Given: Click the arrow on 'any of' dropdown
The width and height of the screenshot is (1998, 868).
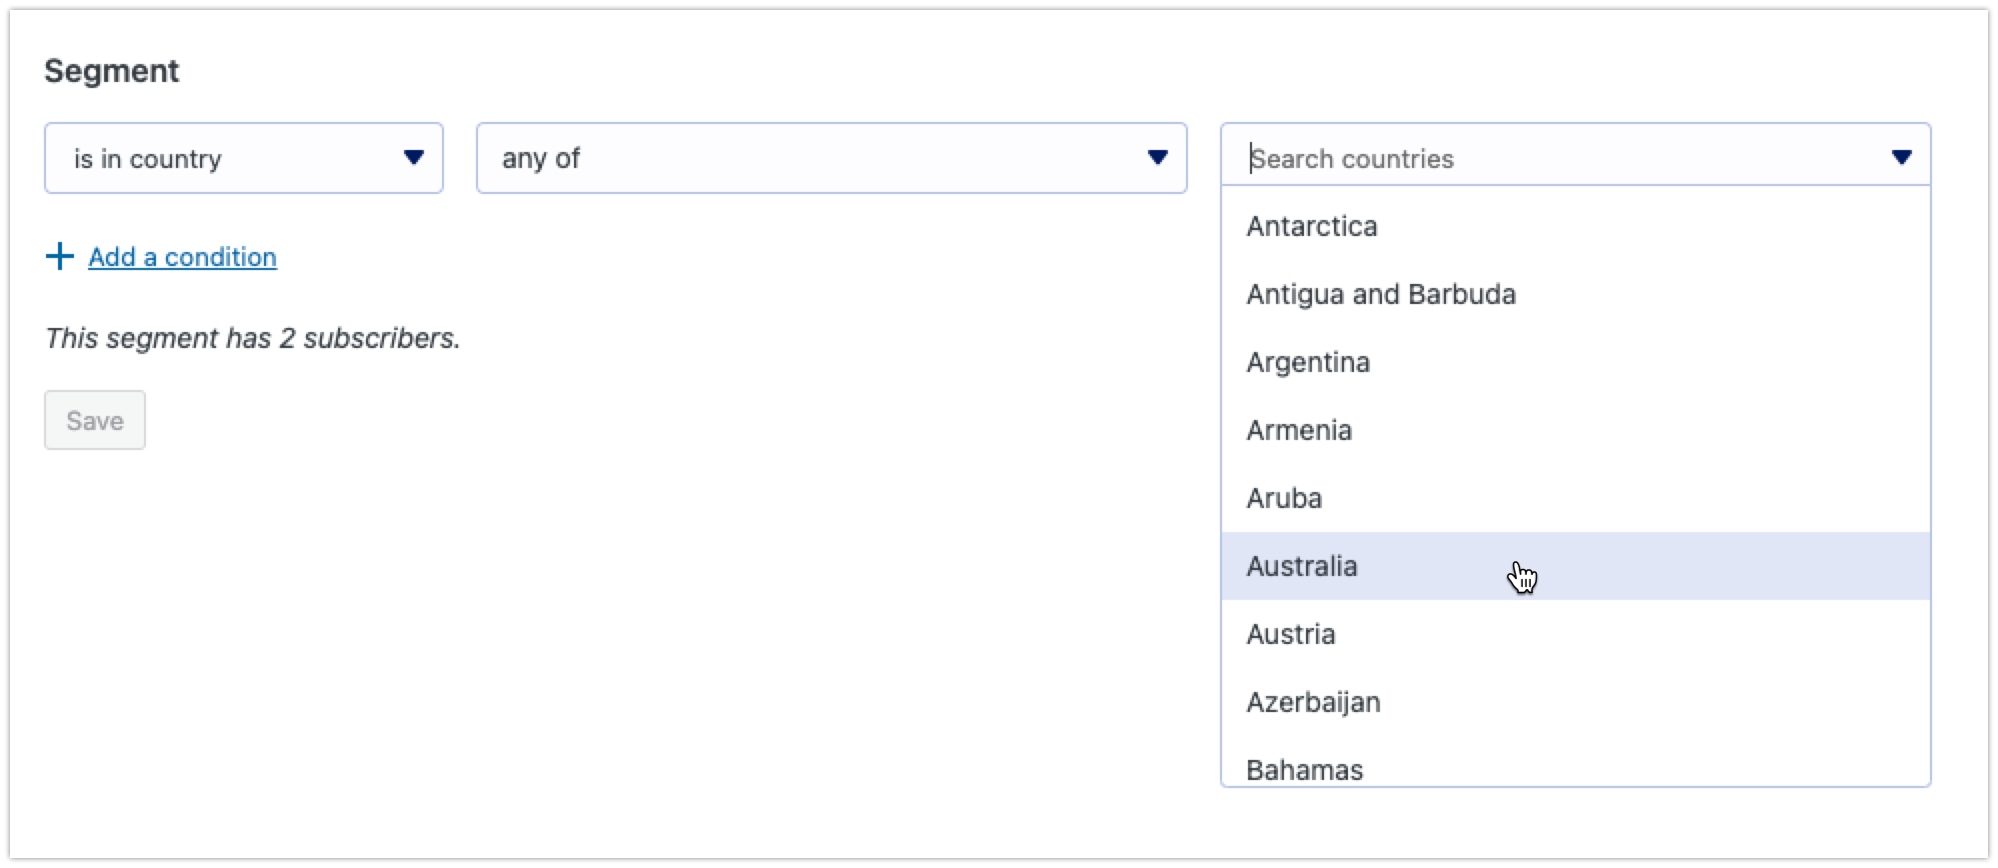Looking at the screenshot, I should [x=1157, y=158].
